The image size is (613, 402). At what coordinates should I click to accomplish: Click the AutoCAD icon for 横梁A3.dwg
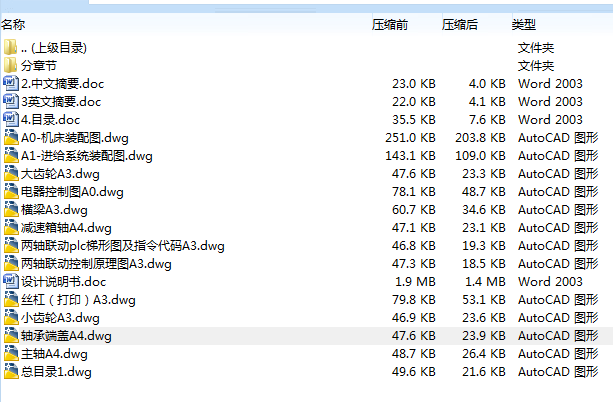11,209
